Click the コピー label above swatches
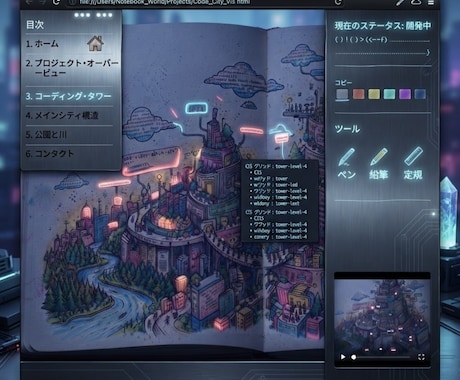This screenshot has width=460, height=380. pyautogui.click(x=343, y=83)
